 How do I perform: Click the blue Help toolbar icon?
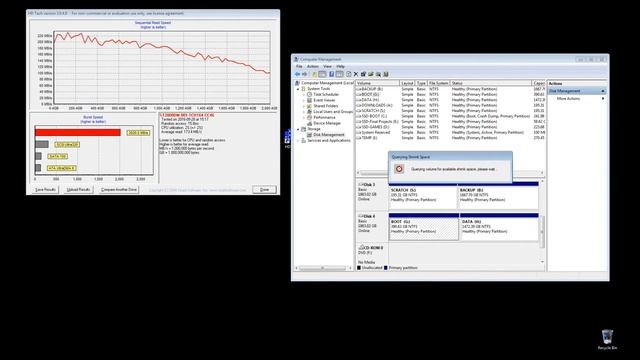(x=331, y=74)
